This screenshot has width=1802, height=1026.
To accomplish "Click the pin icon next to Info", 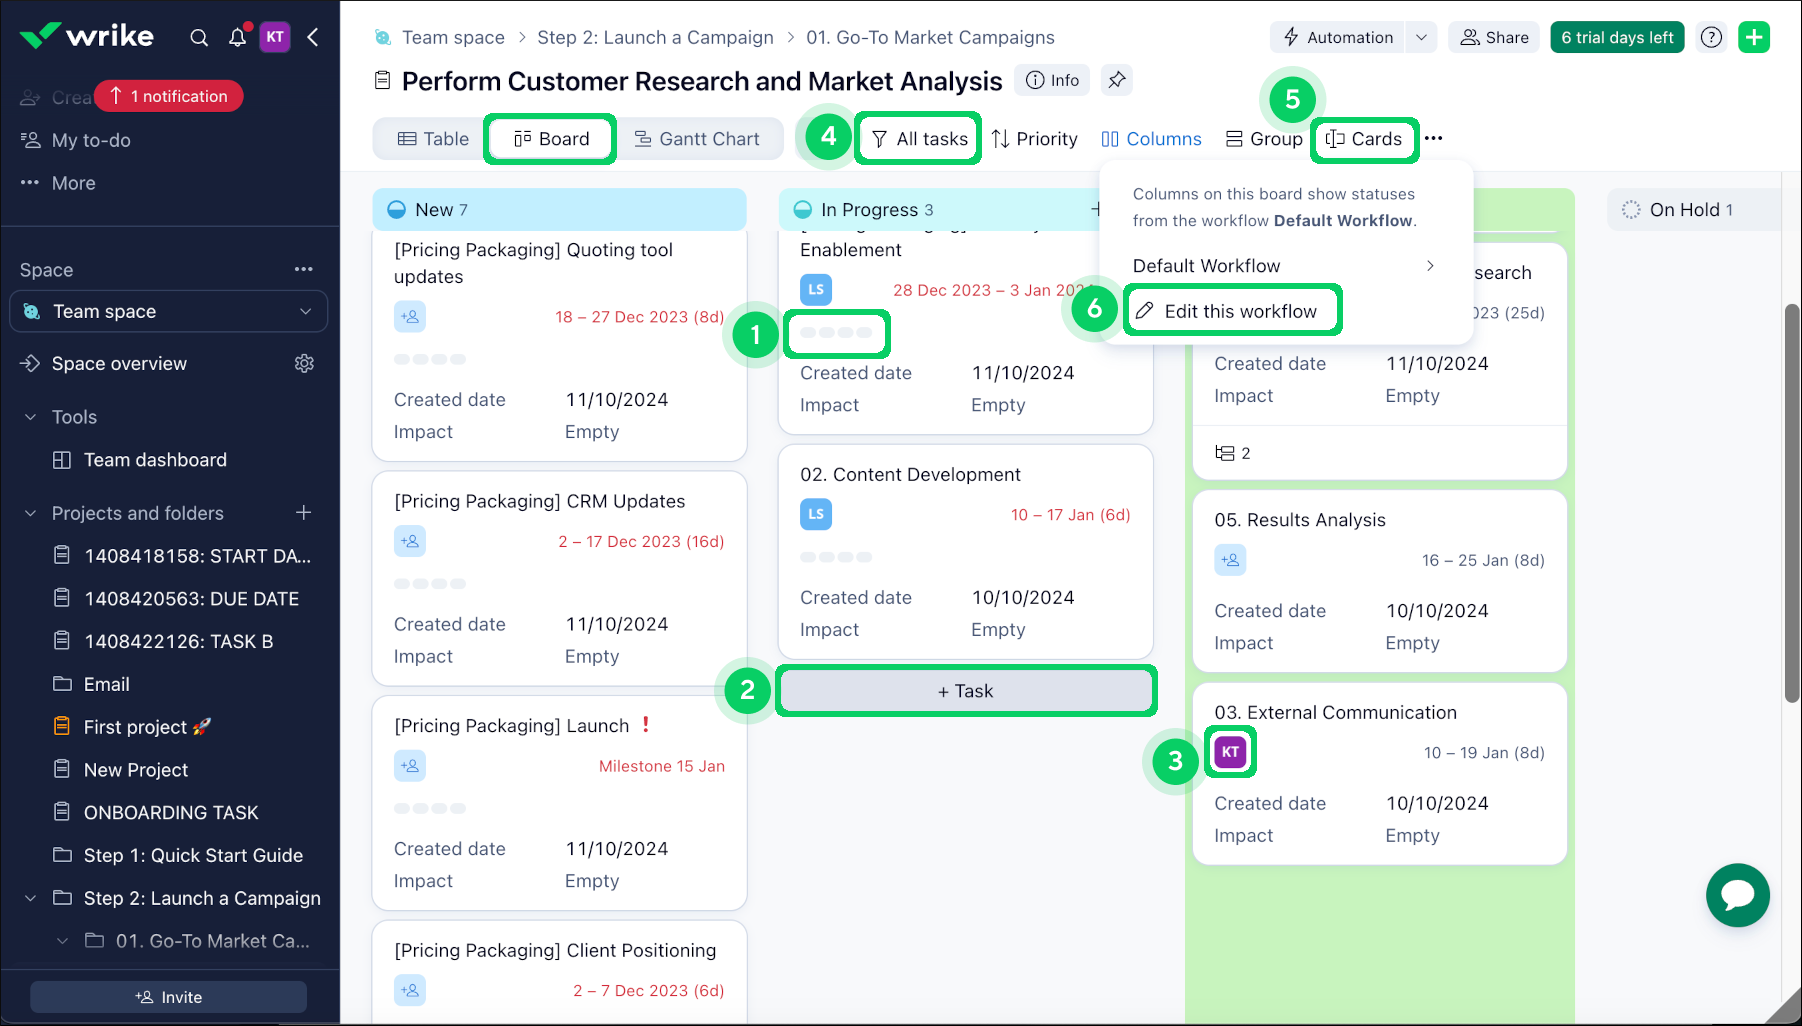I will tap(1116, 80).
